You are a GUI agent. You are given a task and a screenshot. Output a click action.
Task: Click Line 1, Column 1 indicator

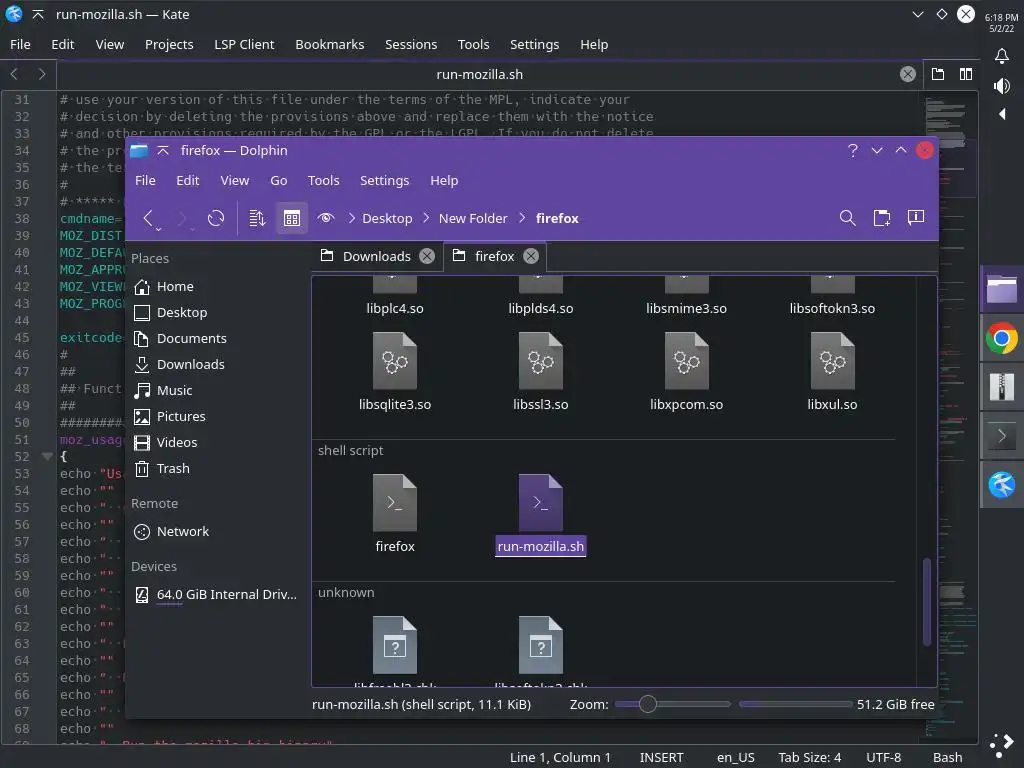[560, 758]
